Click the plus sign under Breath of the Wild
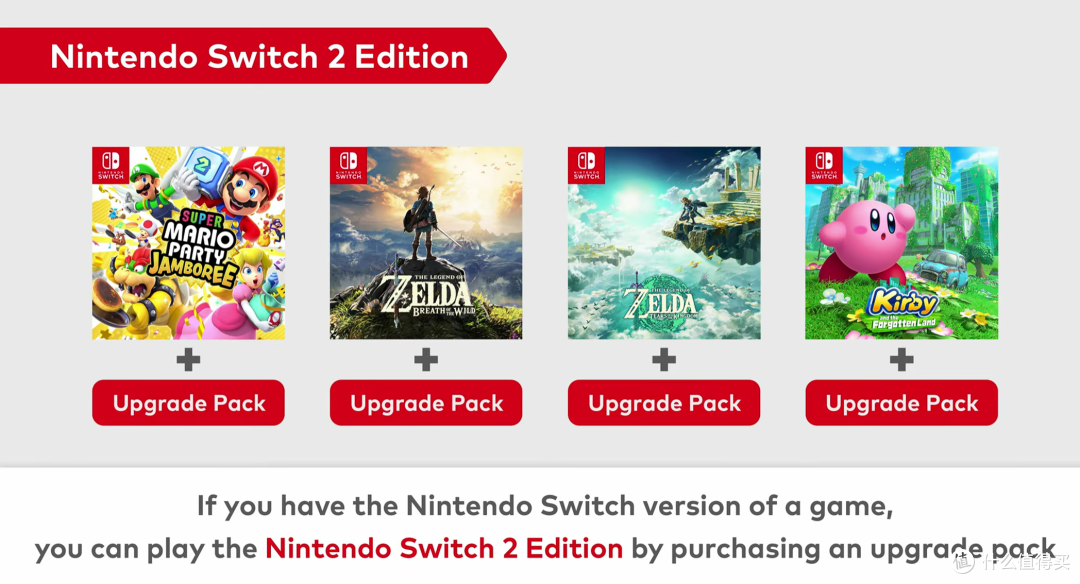 pyautogui.click(x=426, y=359)
